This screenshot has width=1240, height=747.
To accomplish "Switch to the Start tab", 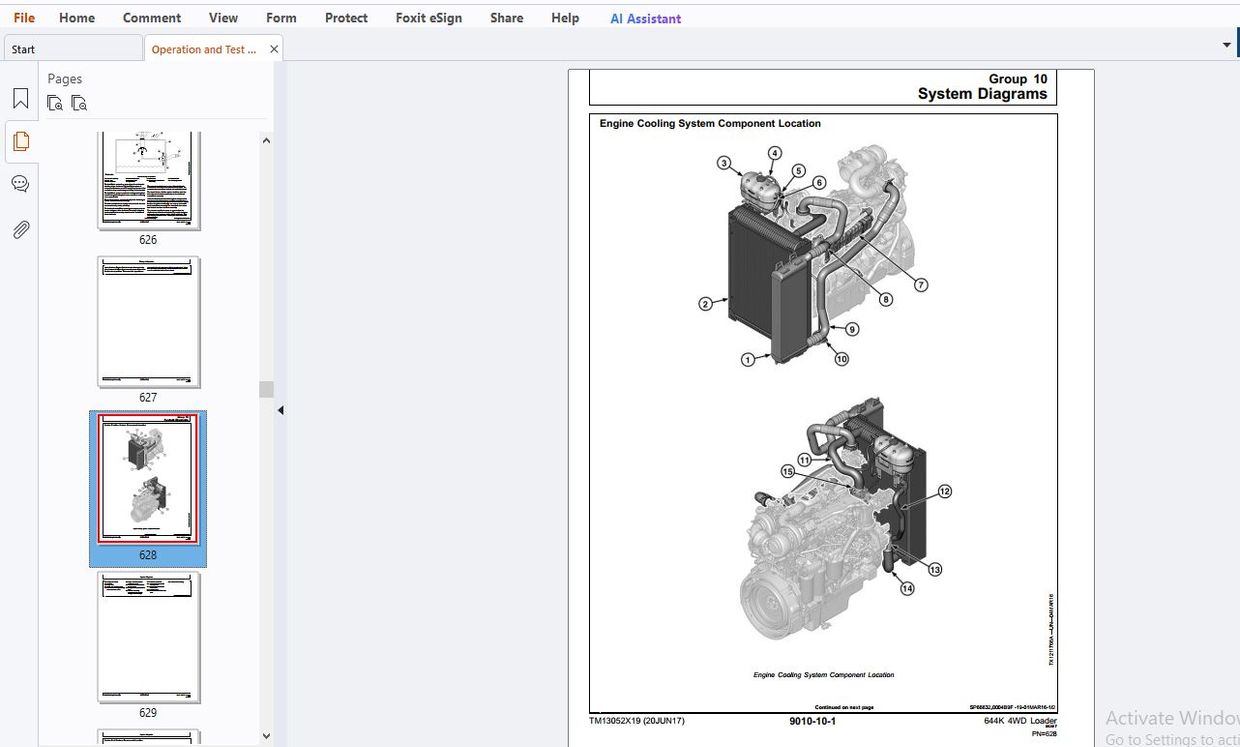I will 72,49.
